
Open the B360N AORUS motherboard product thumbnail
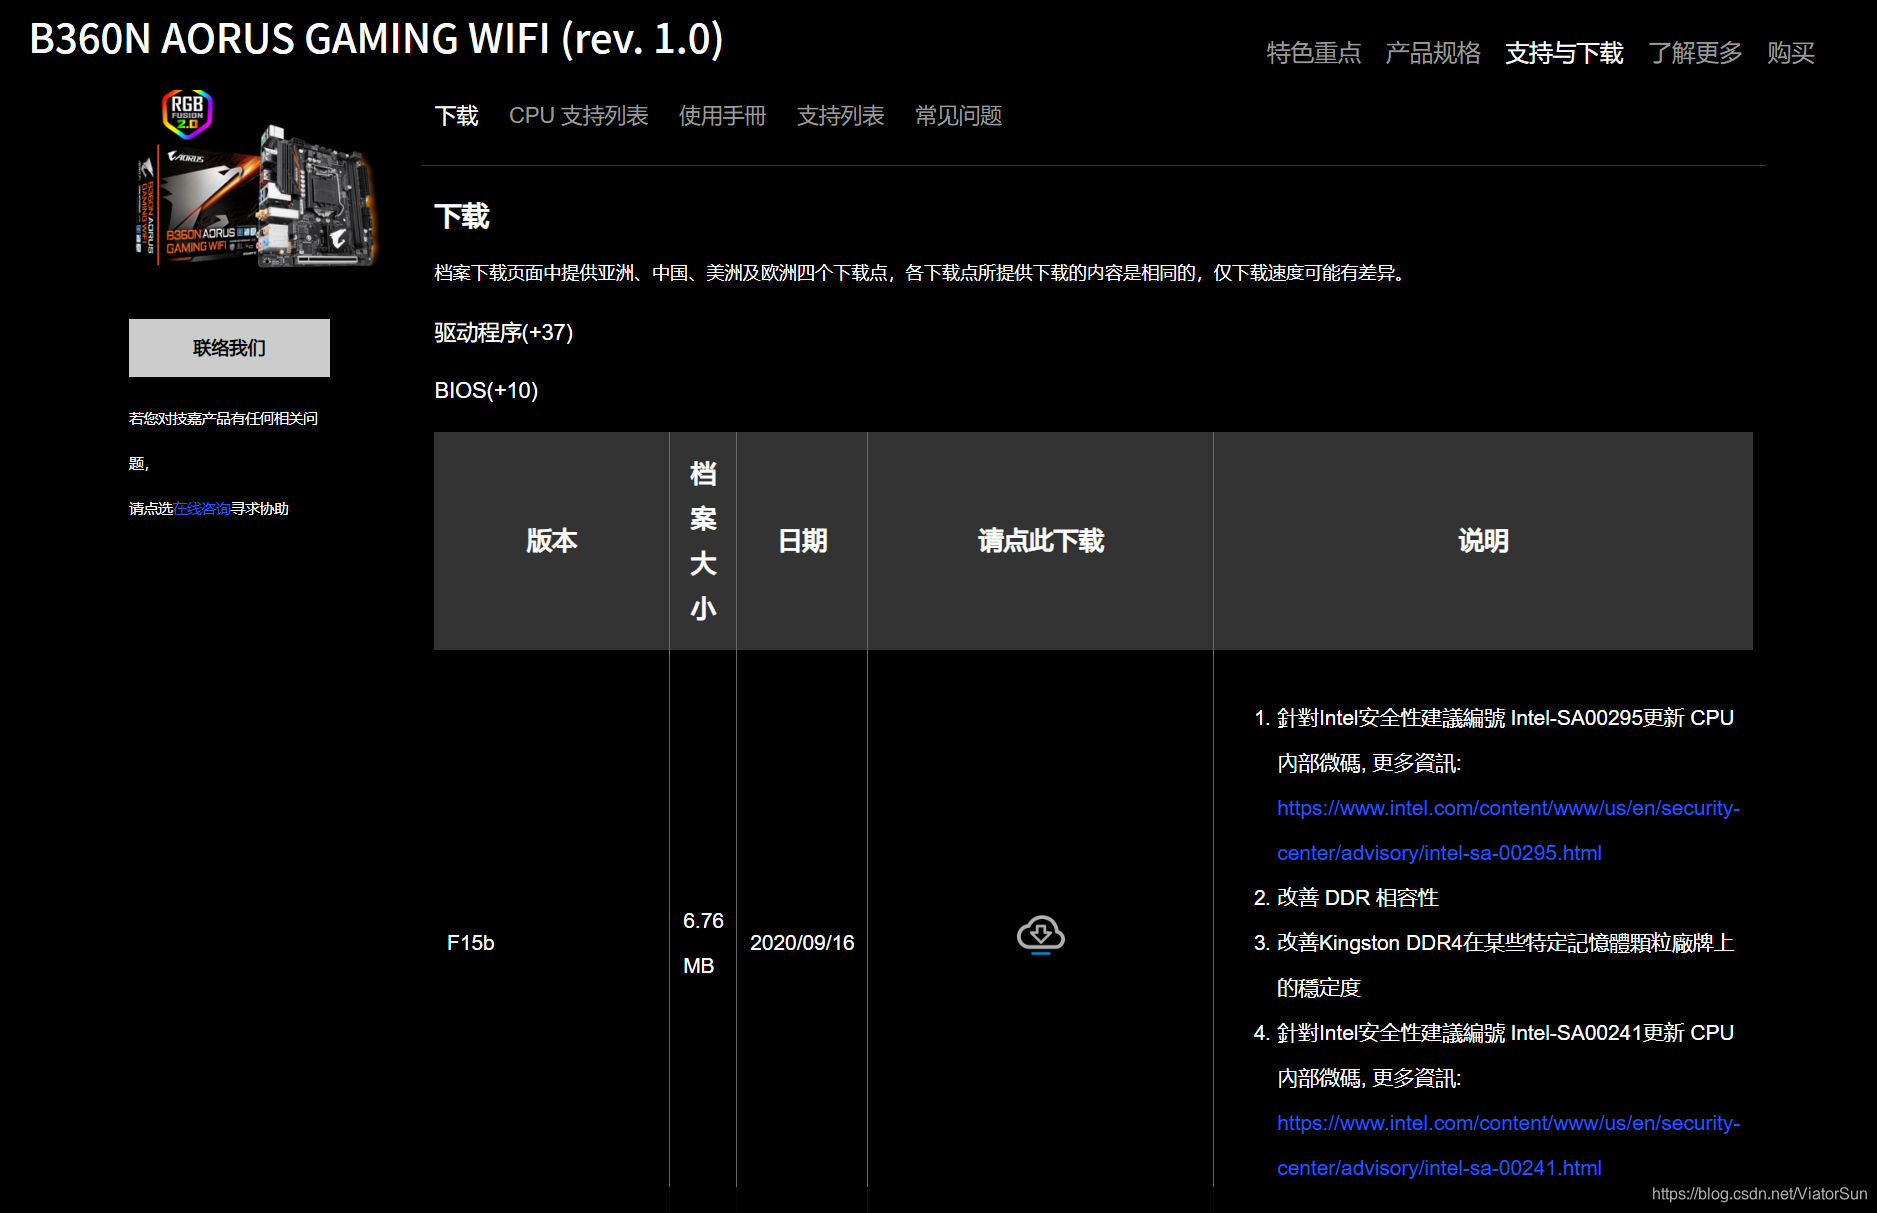pos(258,196)
